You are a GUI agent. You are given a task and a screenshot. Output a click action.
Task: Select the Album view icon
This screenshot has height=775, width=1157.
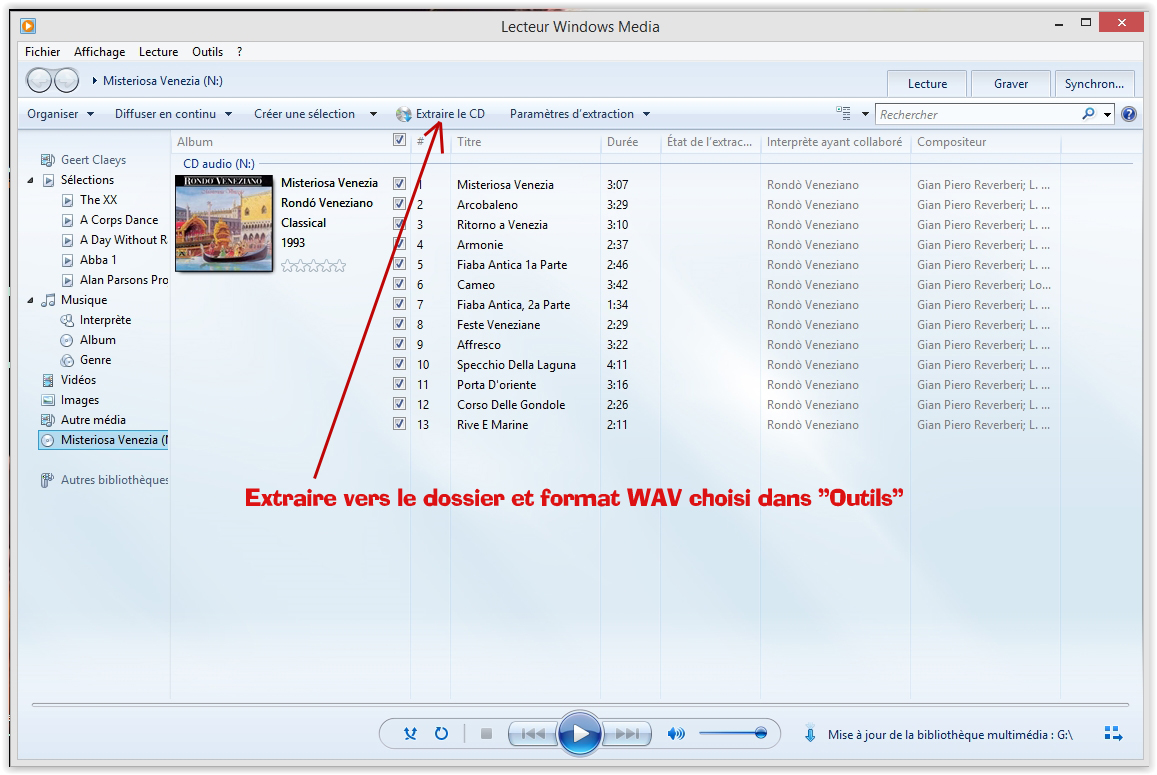(67, 340)
